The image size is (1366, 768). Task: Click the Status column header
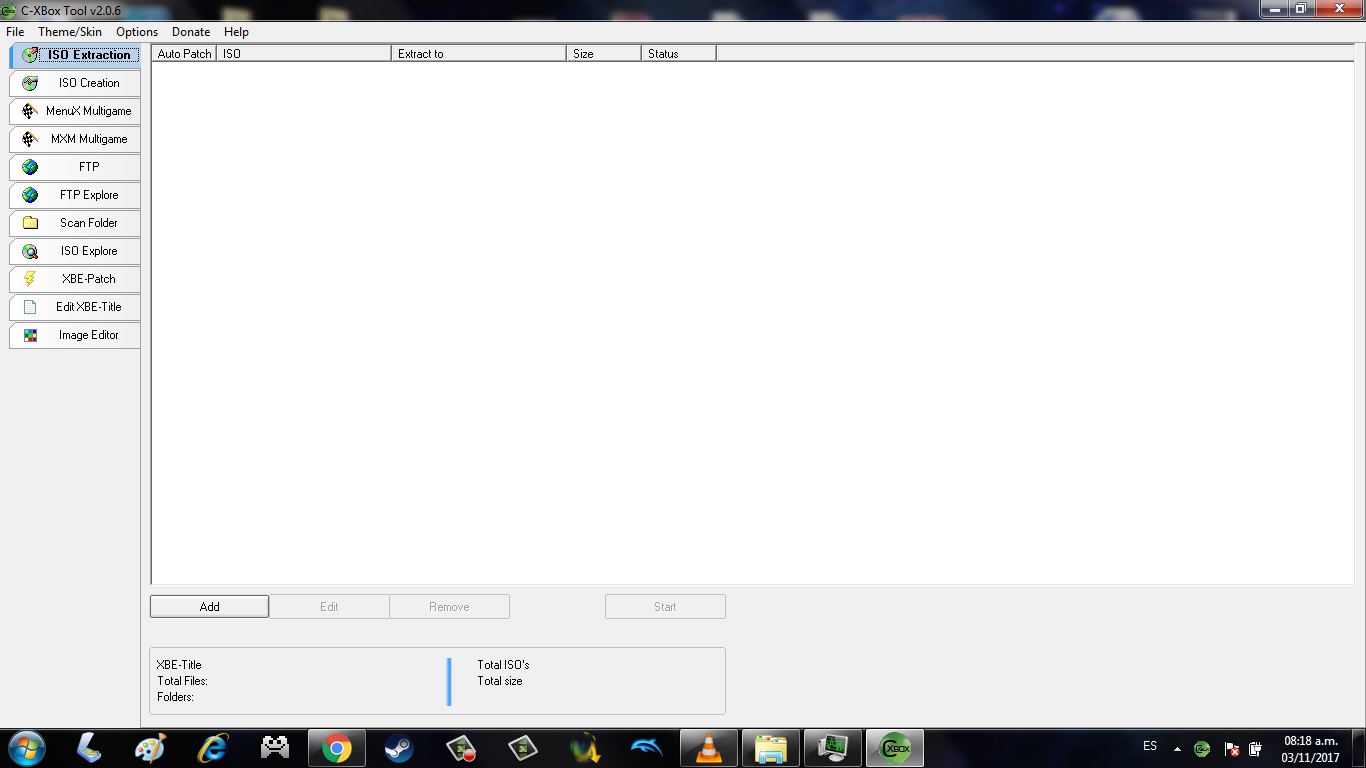coord(679,54)
